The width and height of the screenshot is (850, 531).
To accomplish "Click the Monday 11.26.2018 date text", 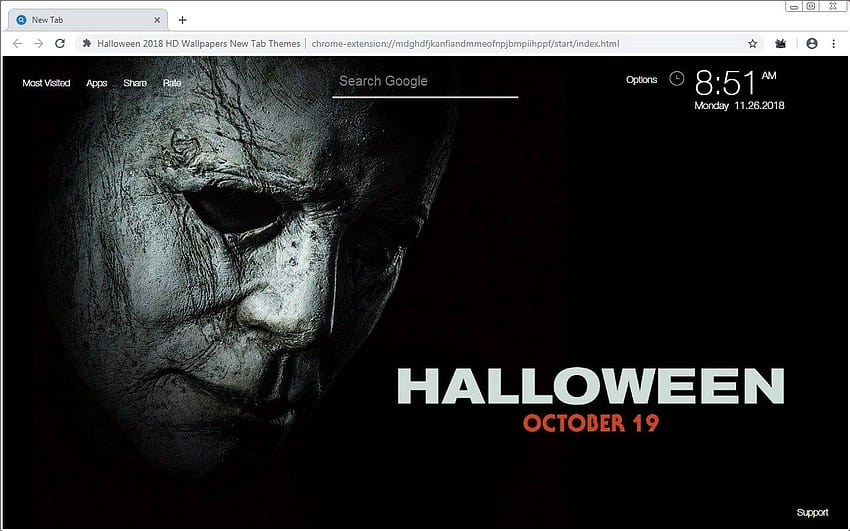I will point(739,106).
